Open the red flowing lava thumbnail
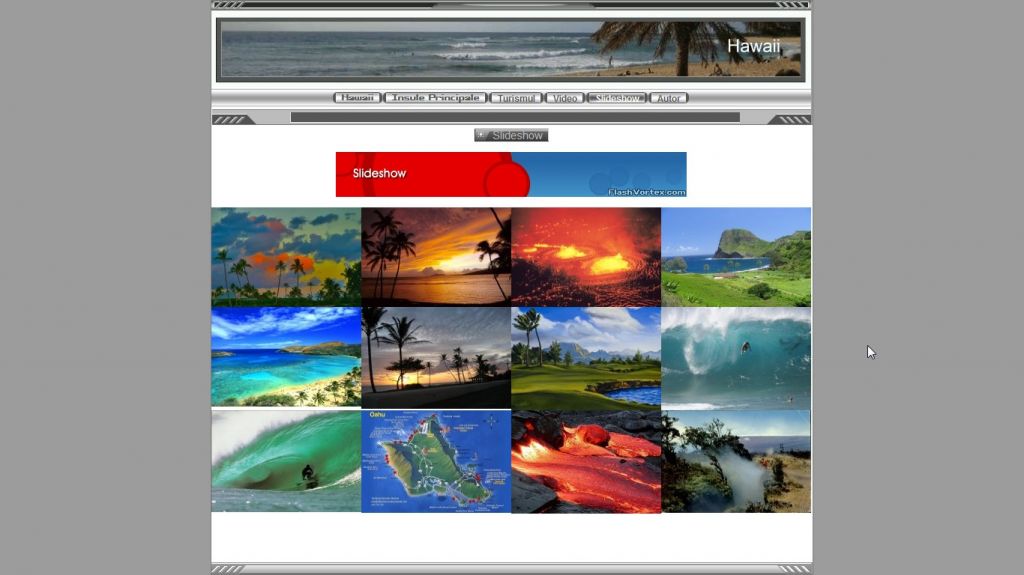 point(586,461)
